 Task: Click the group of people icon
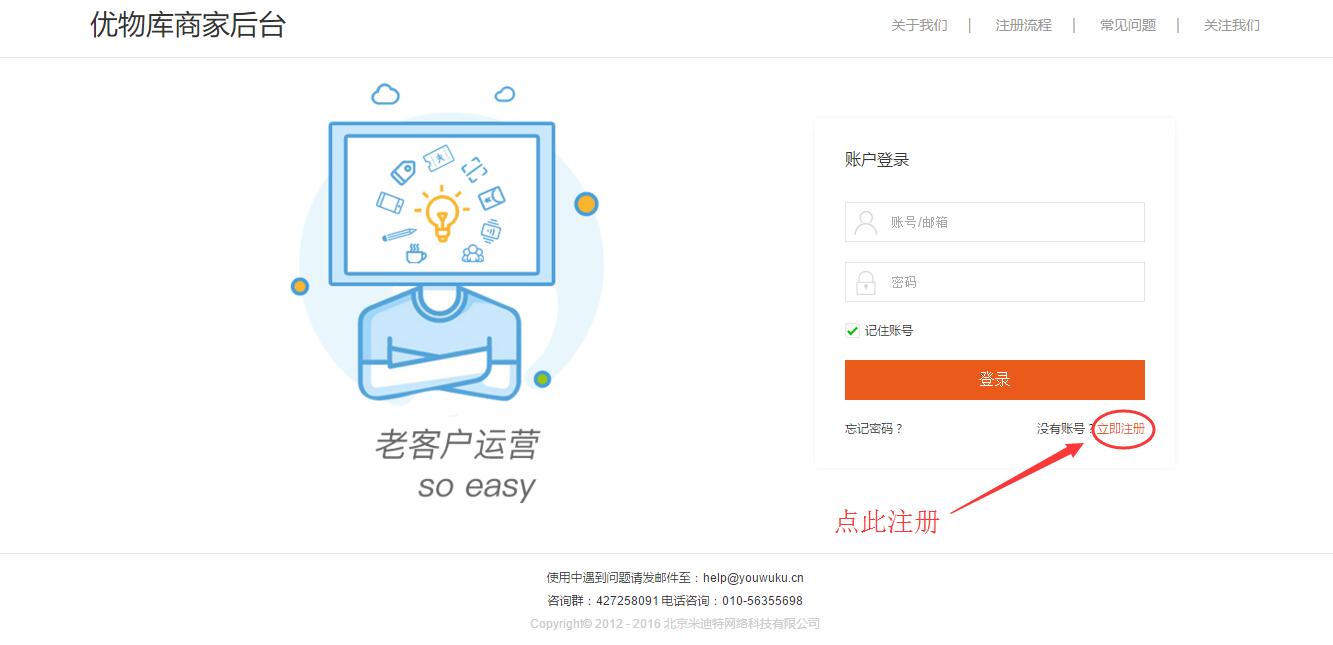(473, 254)
